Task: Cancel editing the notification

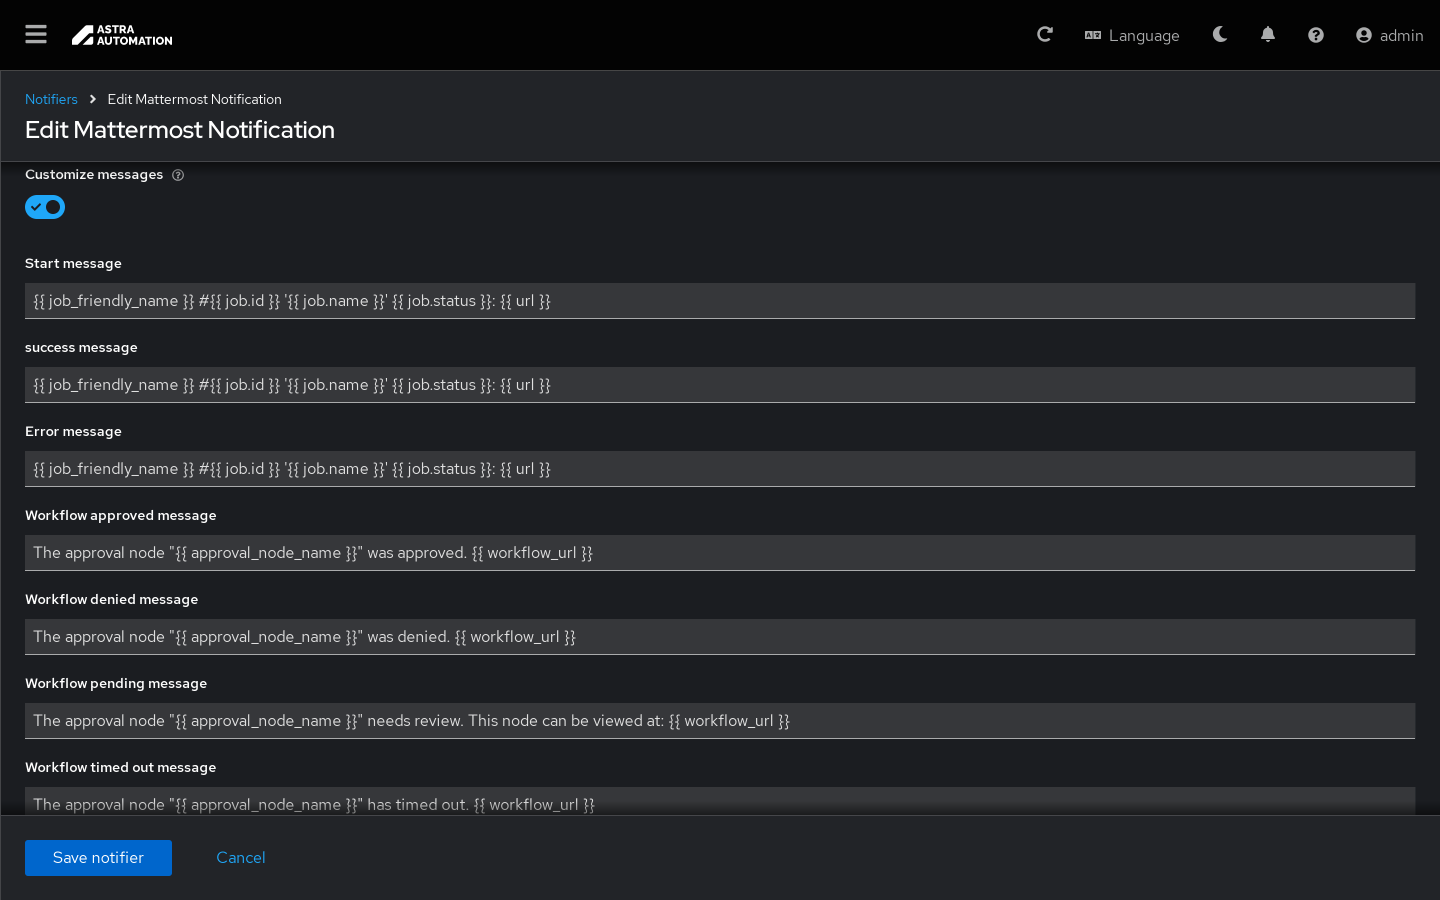Action: point(241,857)
